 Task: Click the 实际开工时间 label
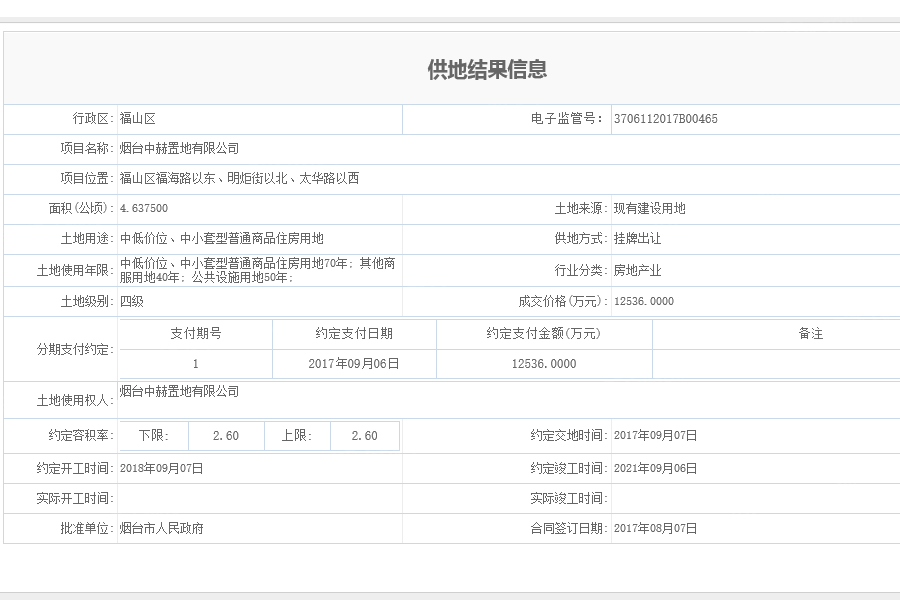tap(75, 498)
